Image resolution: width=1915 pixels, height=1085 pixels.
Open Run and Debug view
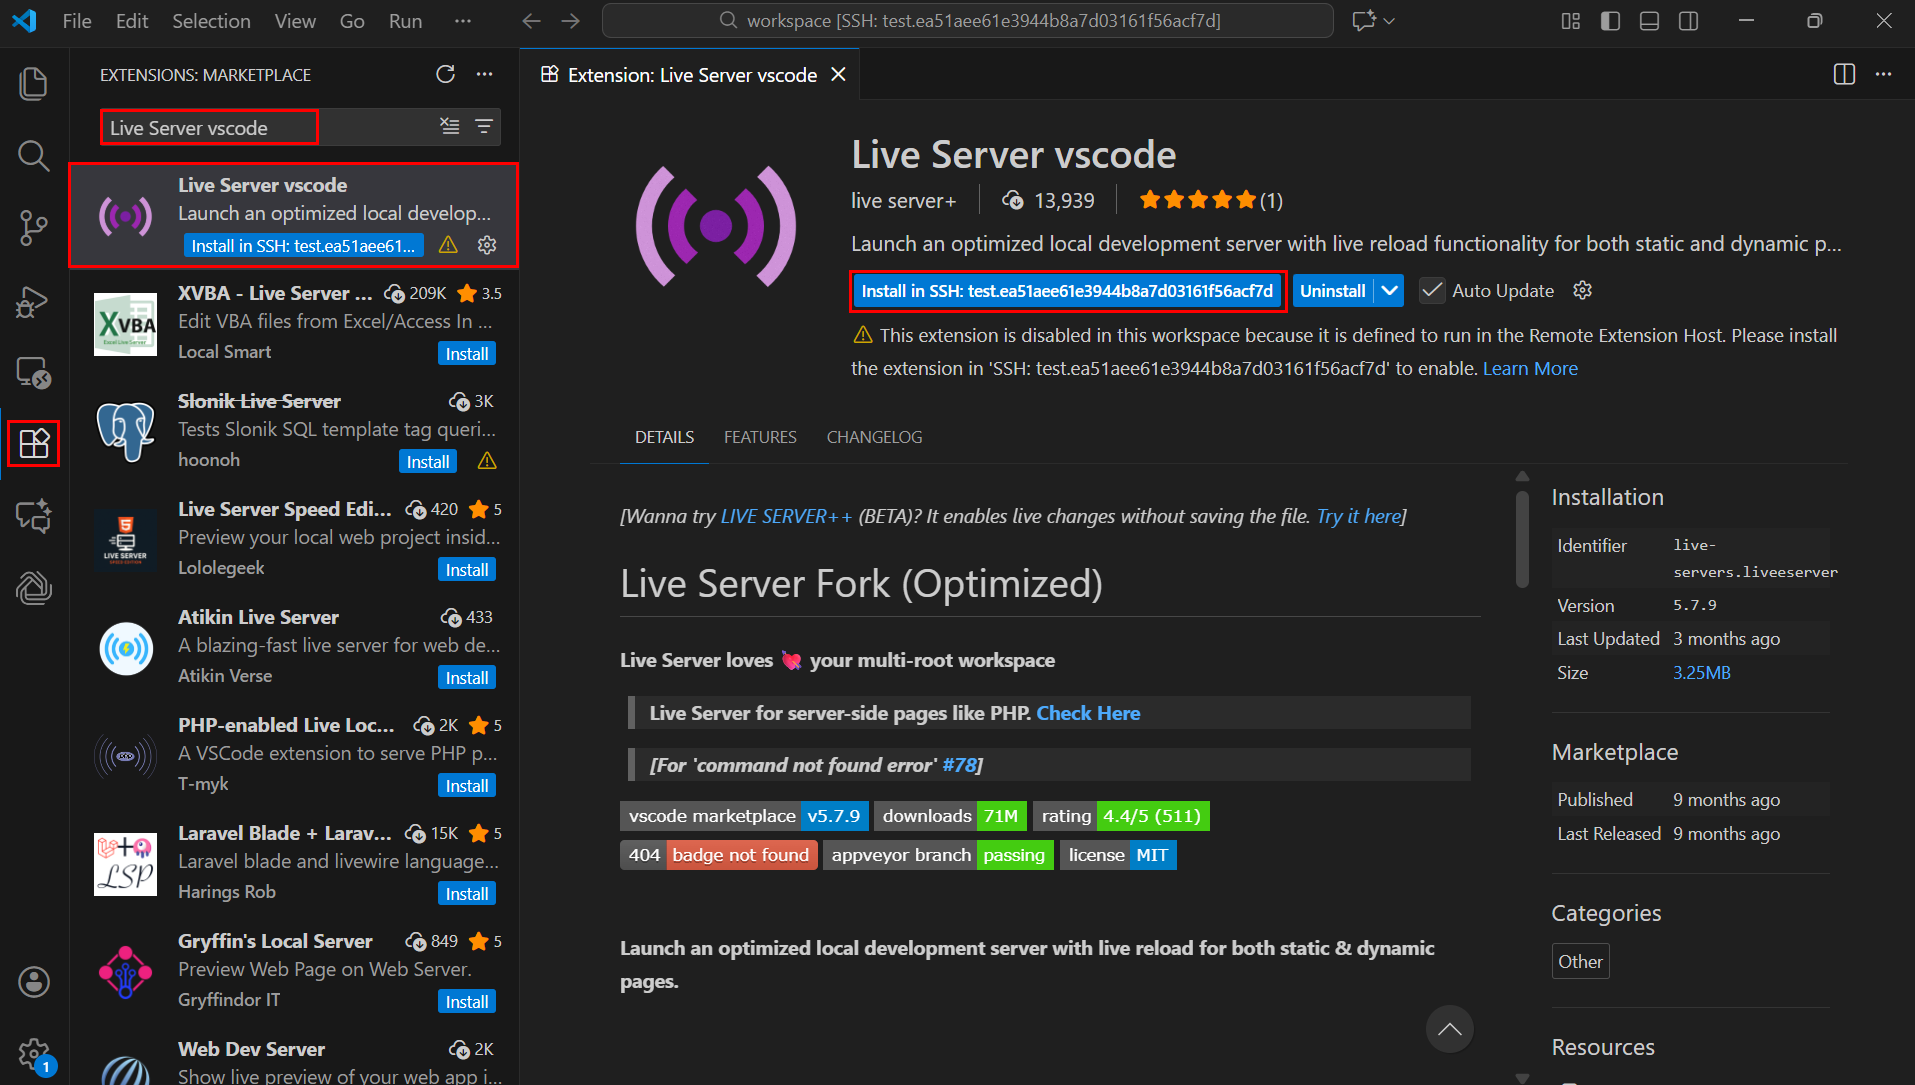[33, 301]
